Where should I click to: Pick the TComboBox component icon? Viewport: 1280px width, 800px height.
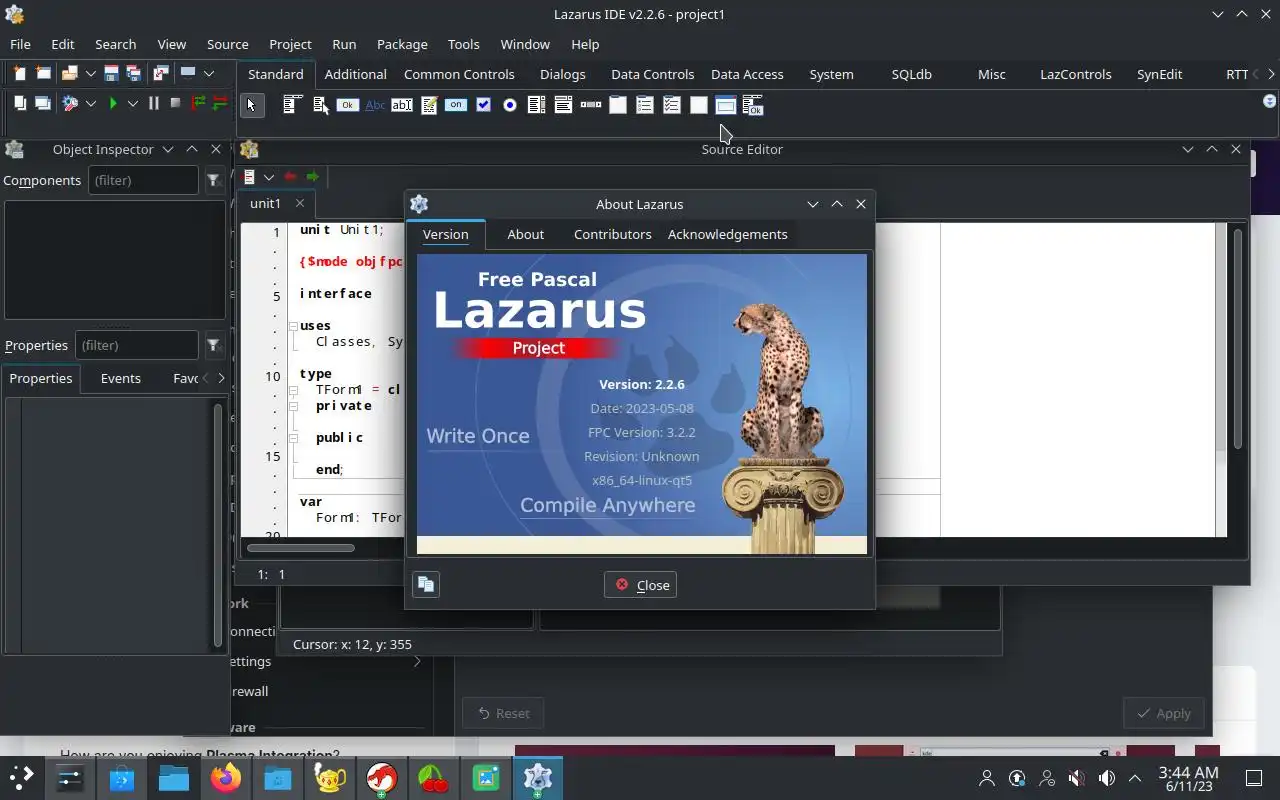pos(563,105)
